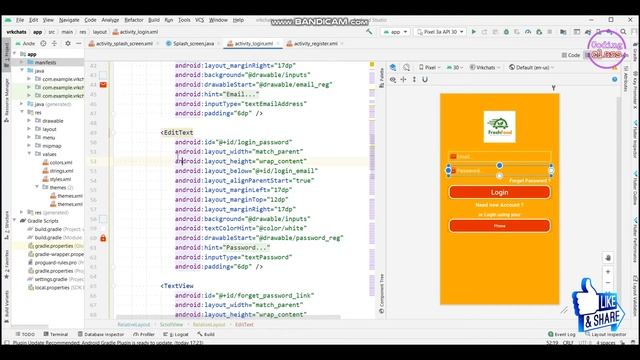Open the Event Log
Viewport: 640px width, 360px height.
(562, 334)
